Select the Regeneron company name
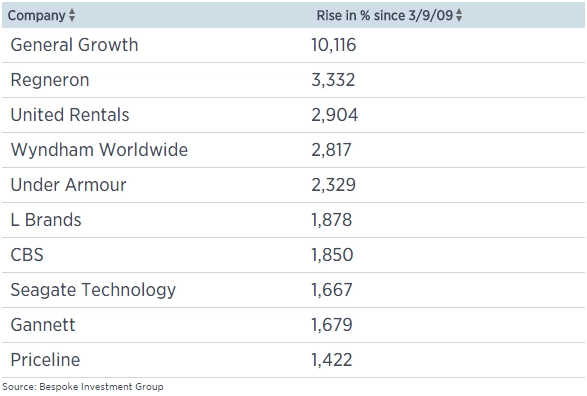 pos(50,80)
